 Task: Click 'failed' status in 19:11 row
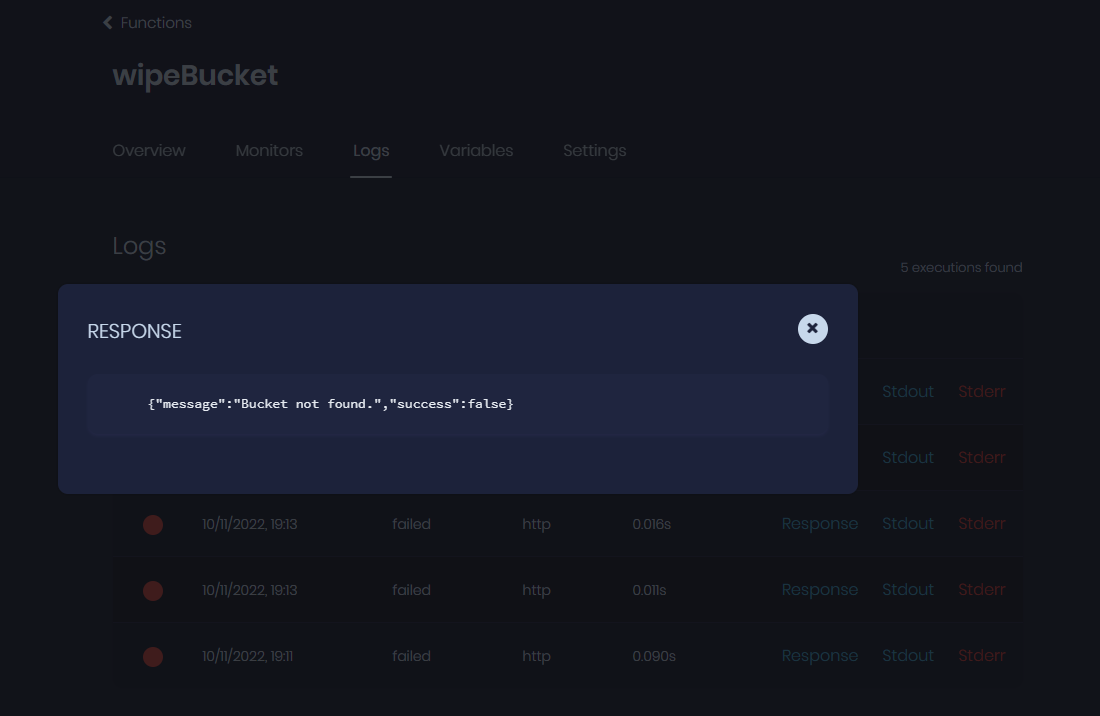point(411,656)
